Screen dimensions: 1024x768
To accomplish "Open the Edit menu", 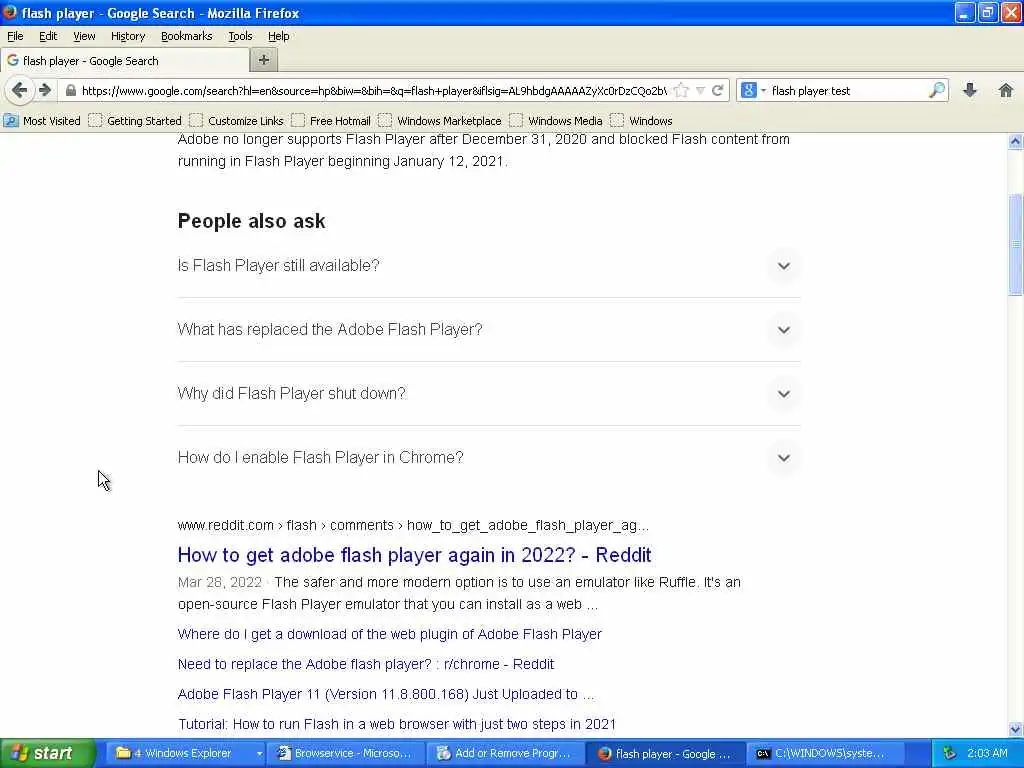I will [x=48, y=36].
